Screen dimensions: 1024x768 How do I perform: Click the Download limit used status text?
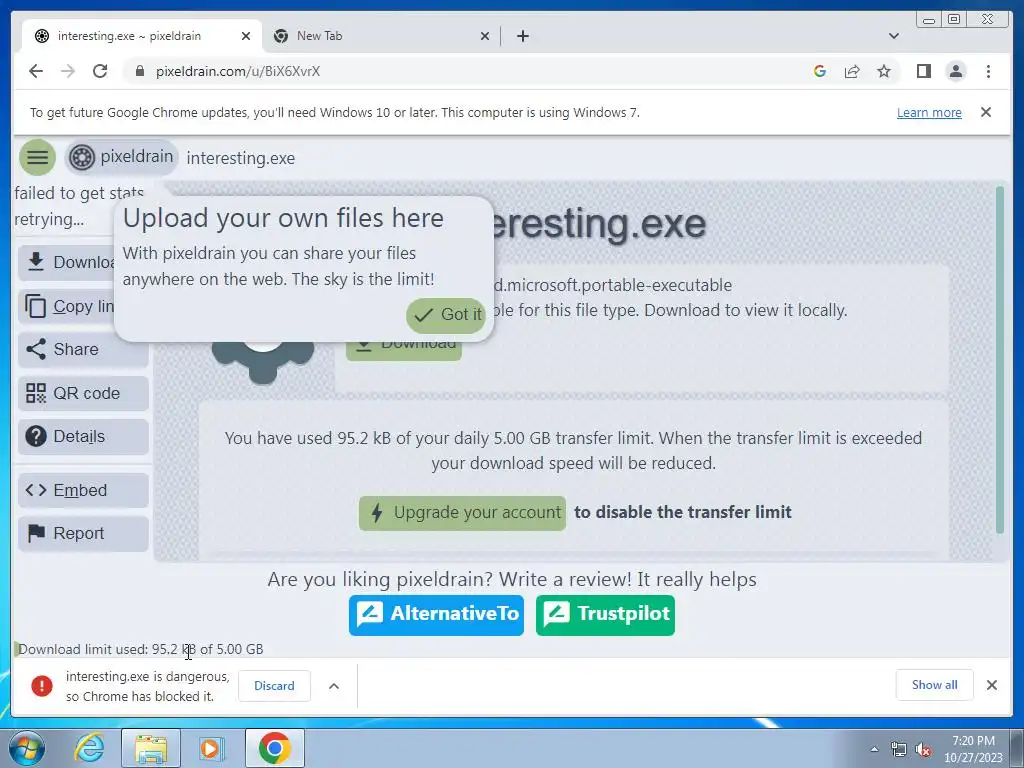(140, 649)
